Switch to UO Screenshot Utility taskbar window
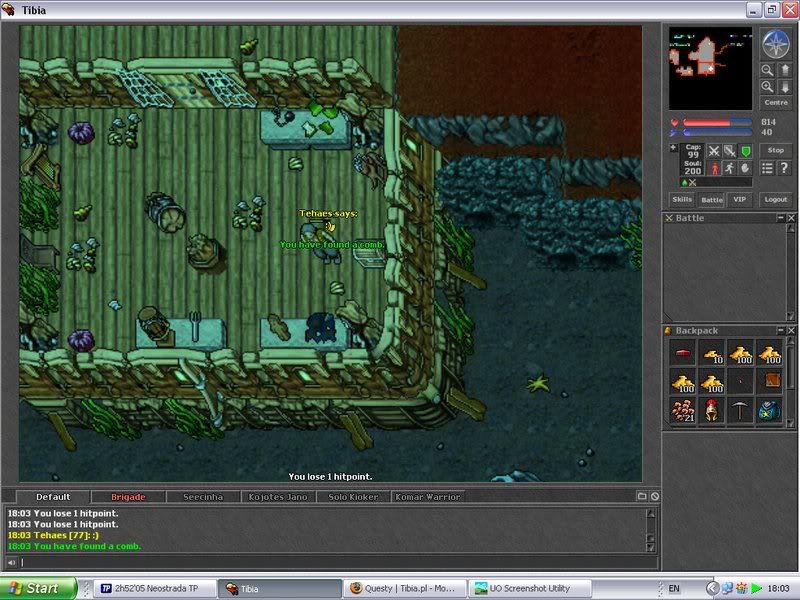The height and width of the screenshot is (600, 800). tap(530, 588)
